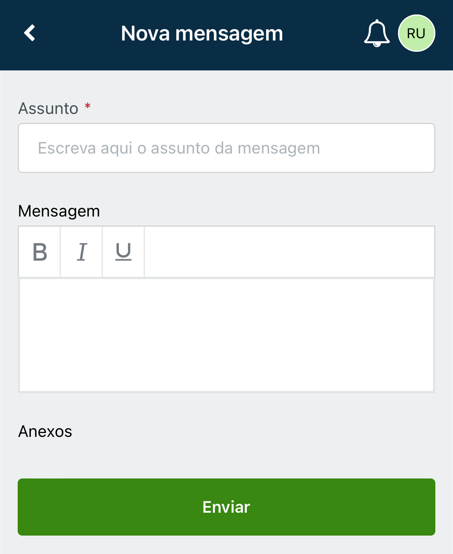Viewport: 453px width, 554px height.
Task: Click into the Mensagem body text area
Action: [226, 335]
